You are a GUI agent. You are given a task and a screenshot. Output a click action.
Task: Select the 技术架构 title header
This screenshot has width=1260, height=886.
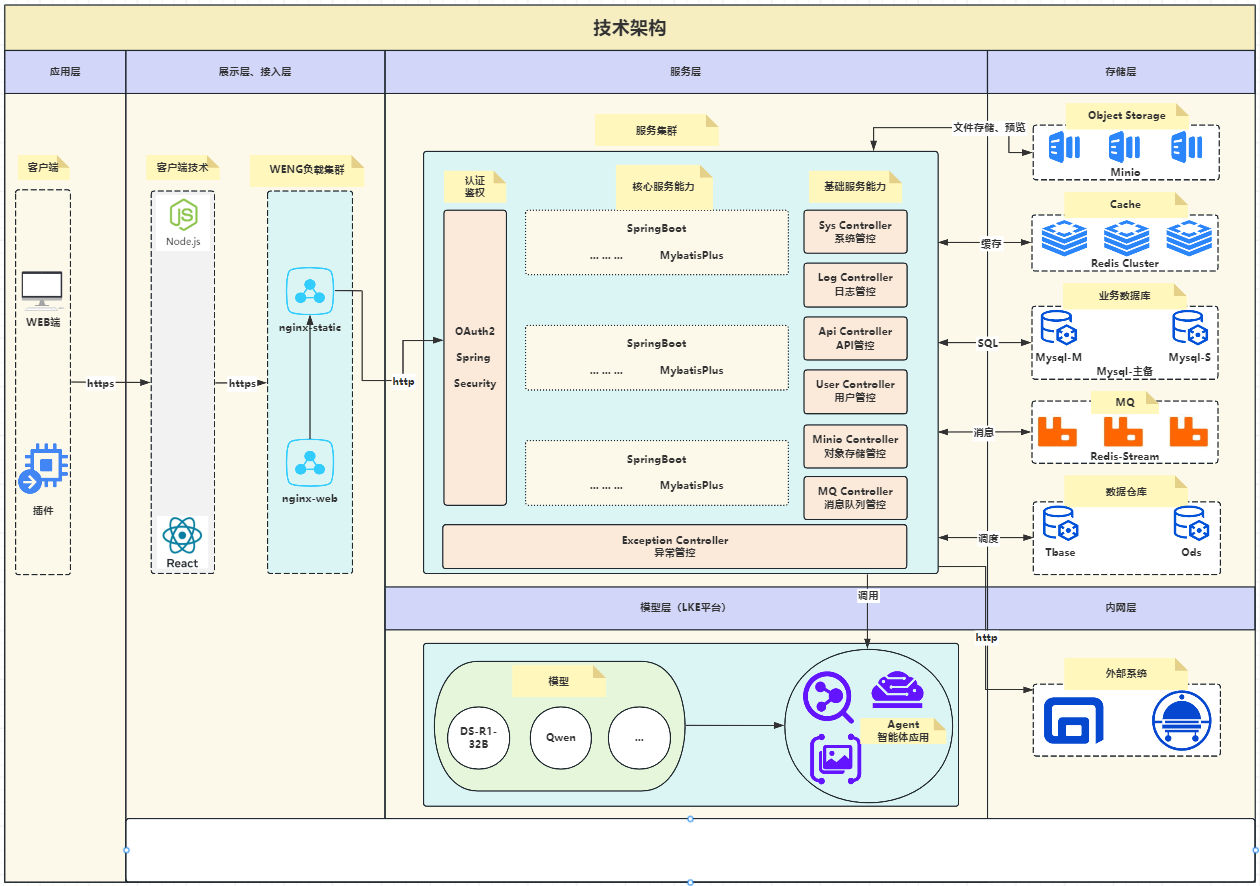coord(630,28)
